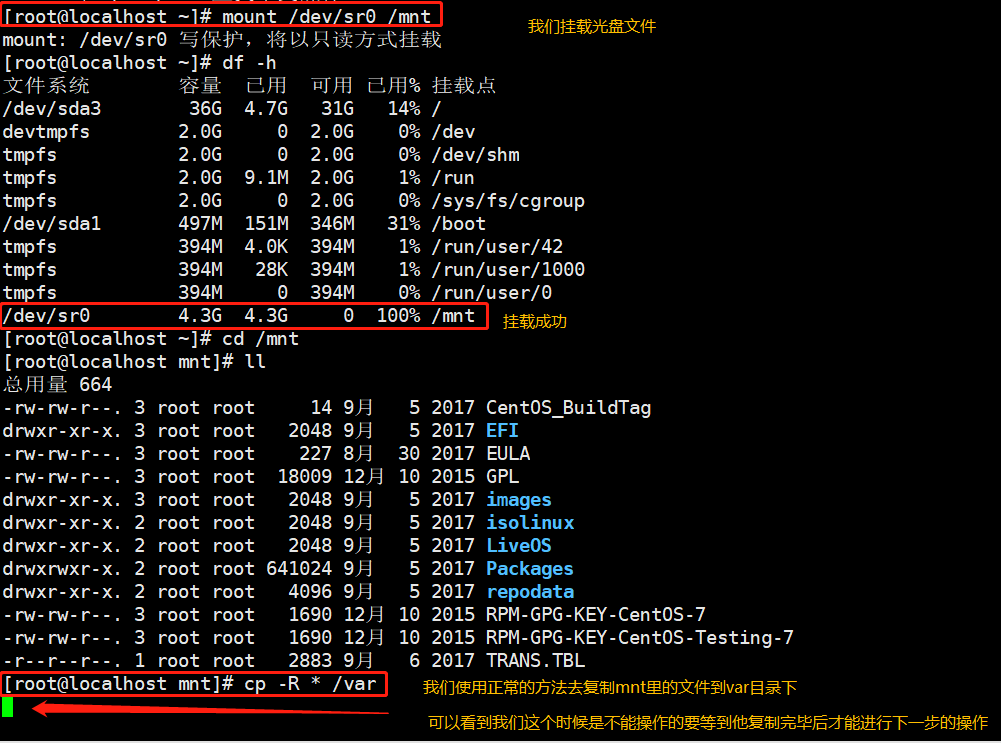1001x743 pixels.
Task: Click the RPM-GPG-KEY-CentOS-Testing-7 file name
Action: (640, 637)
